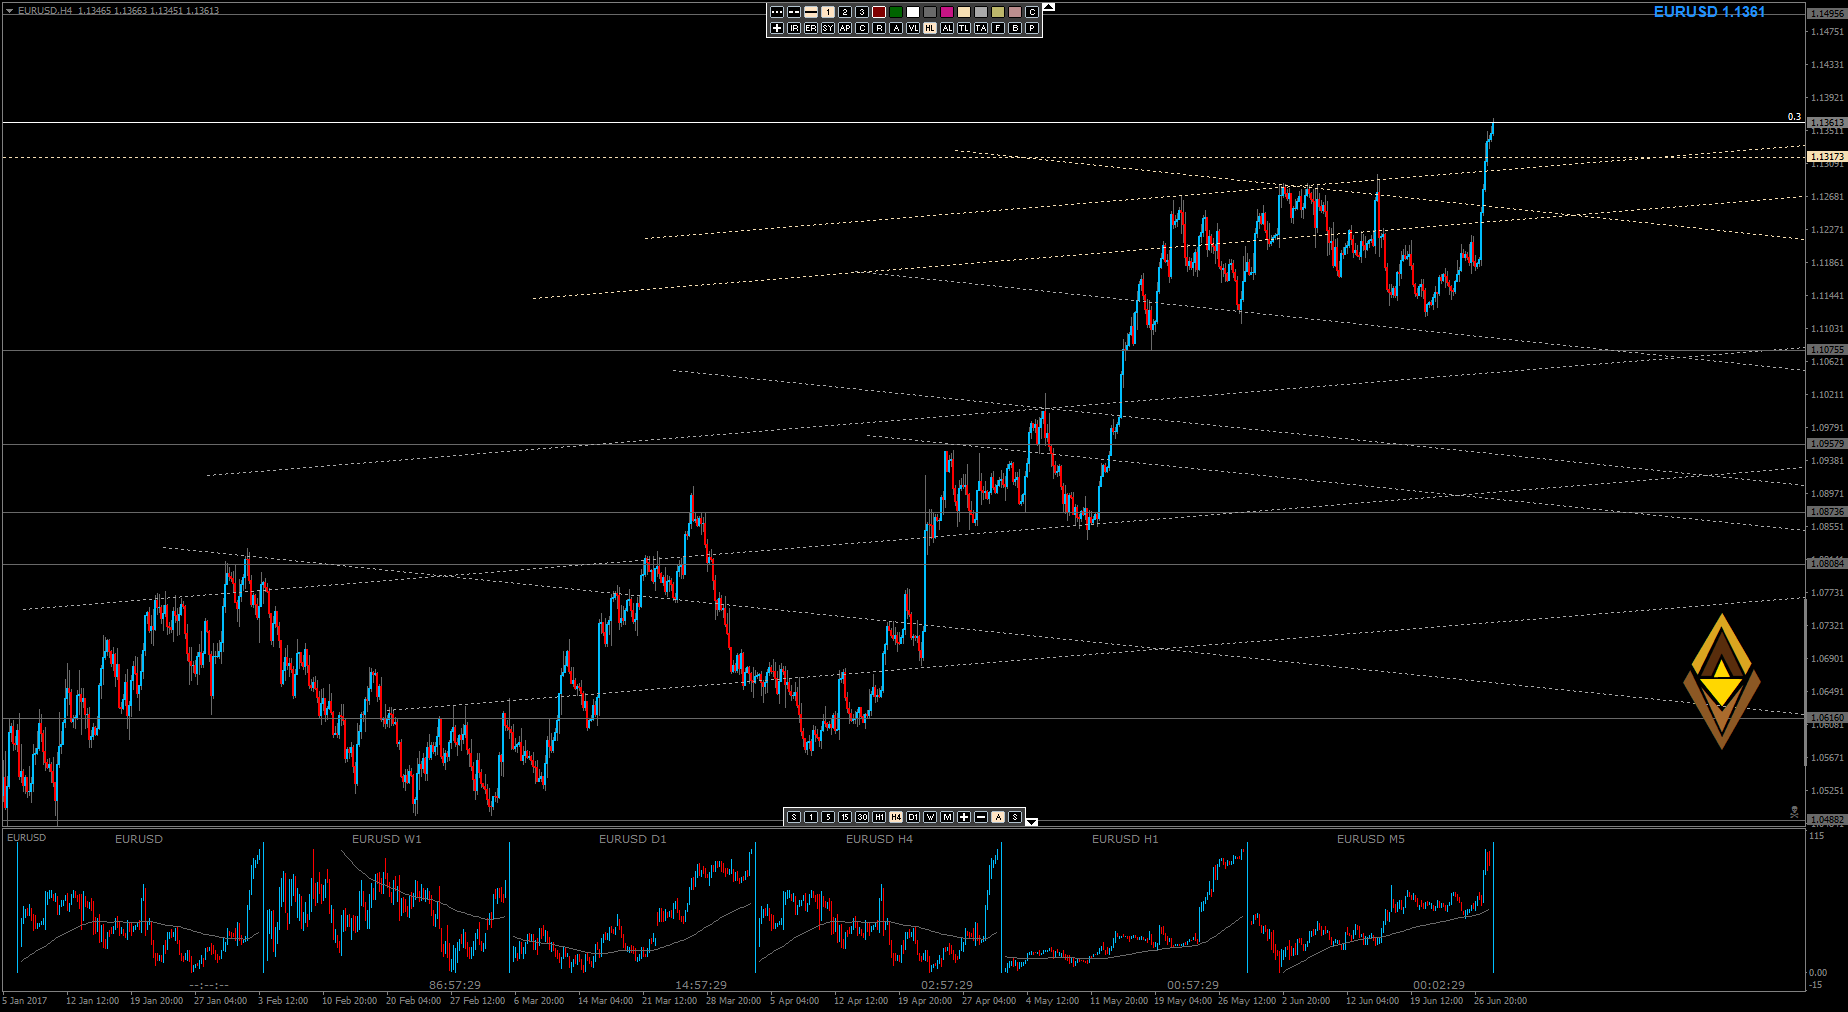Collapse the timeframe bar with down arrow
Screen dimensions: 1848x1012
(x=1032, y=822)
